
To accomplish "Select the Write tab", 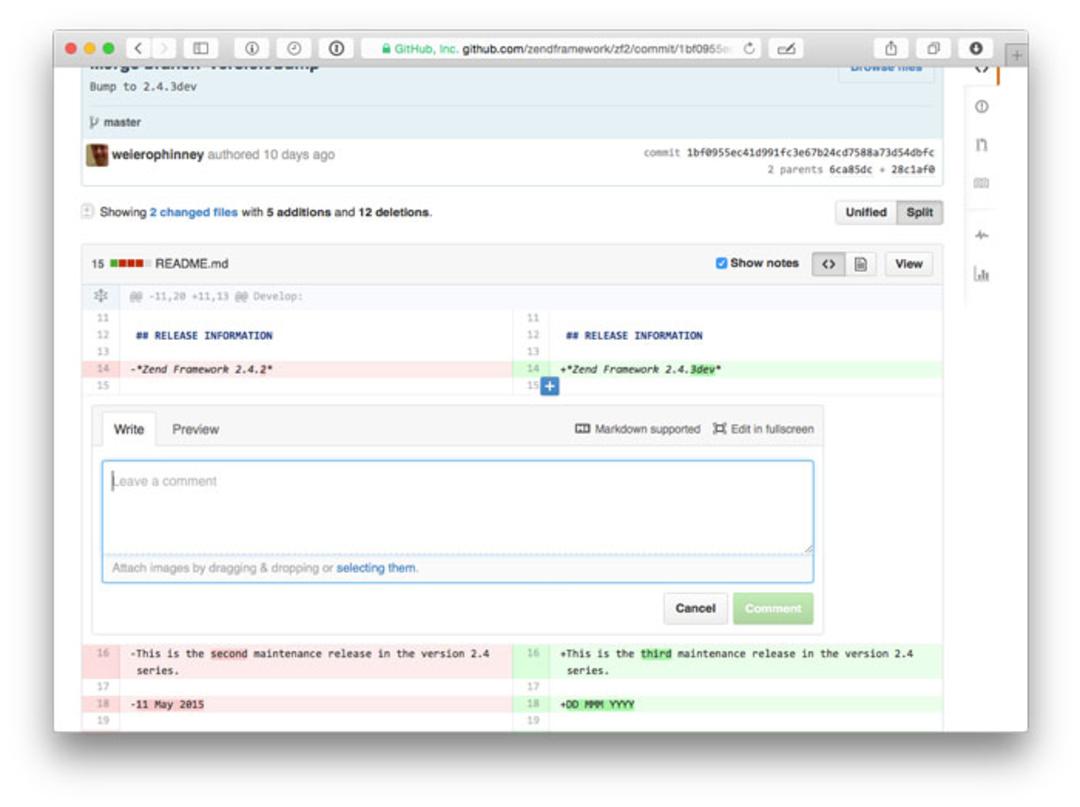I will coord(129,430).
